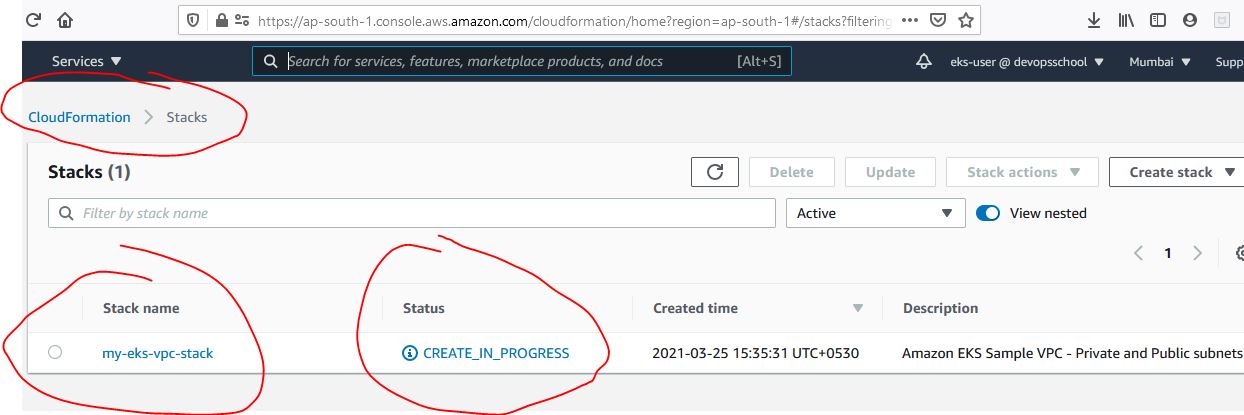The height and width of the screenshot is (415, 1244).
Task: Select the my-eks-vpc-stack radio button
Action: tap(55, 352)
